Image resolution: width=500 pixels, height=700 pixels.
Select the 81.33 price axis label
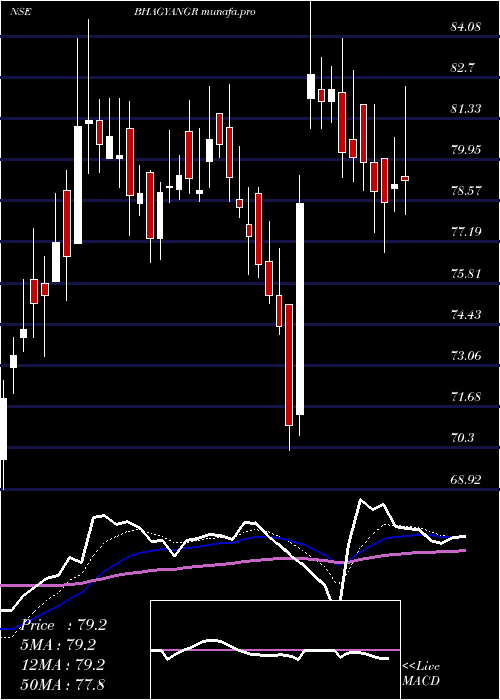[466, 108]
